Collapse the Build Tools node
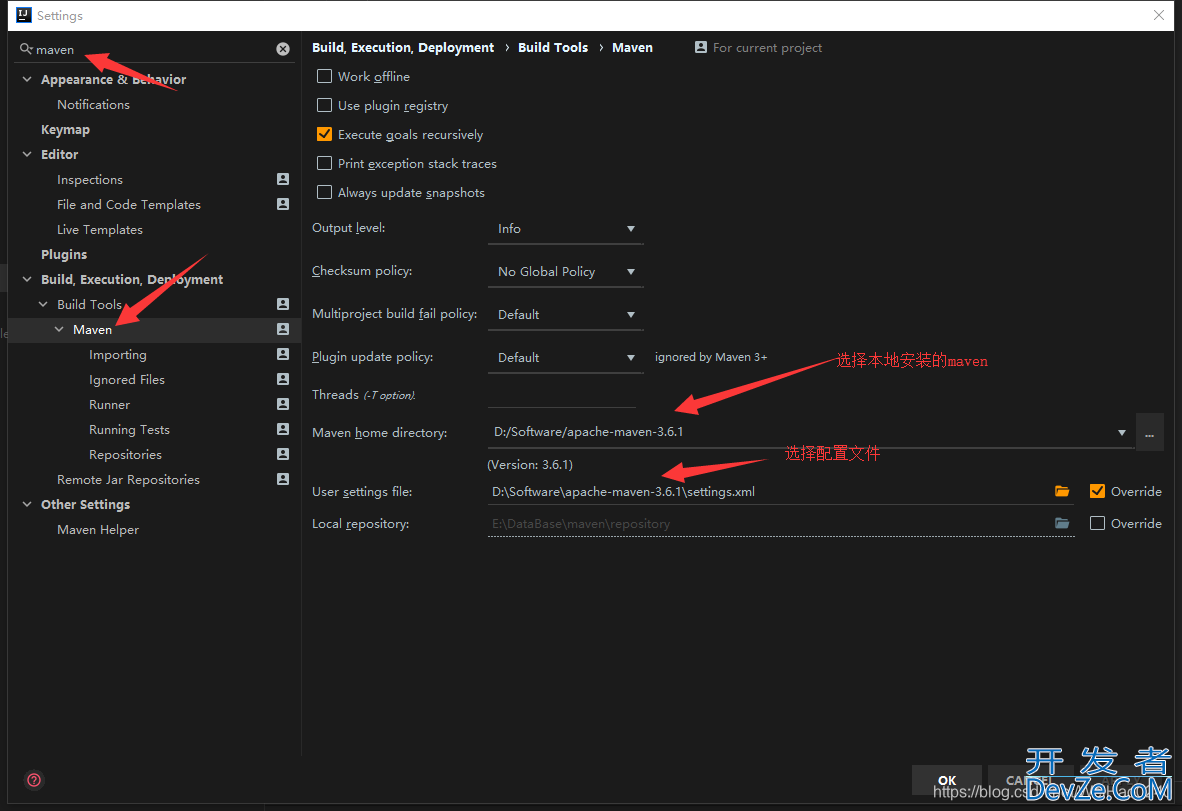 click(x=43, y=305)
